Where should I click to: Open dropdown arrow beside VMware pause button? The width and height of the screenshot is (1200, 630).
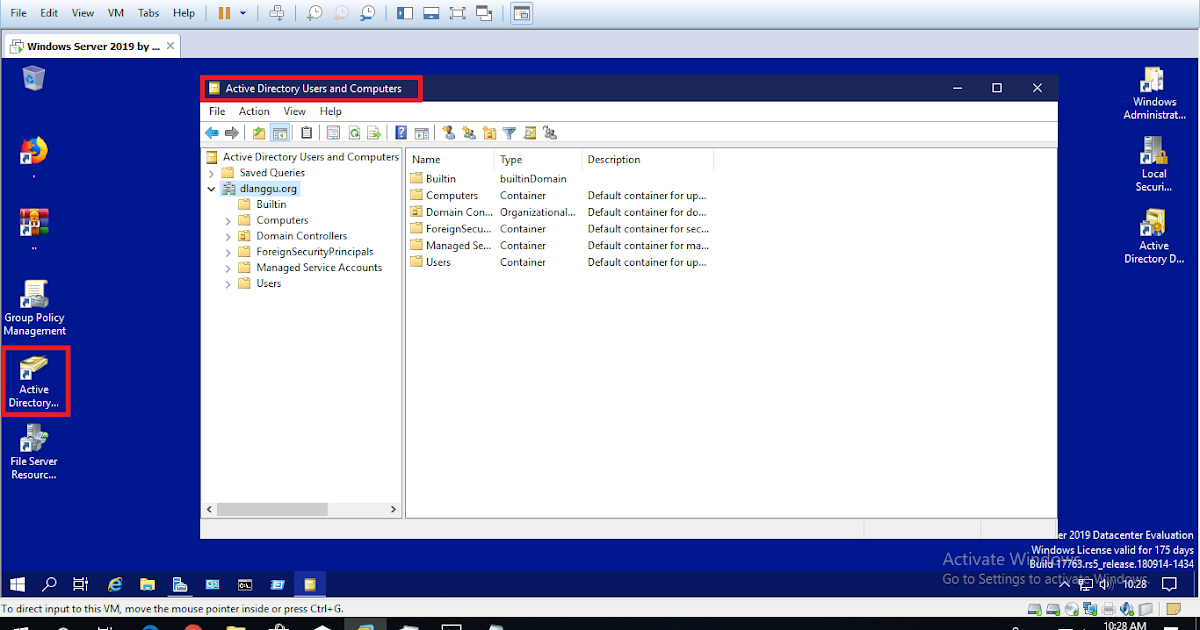242,13
